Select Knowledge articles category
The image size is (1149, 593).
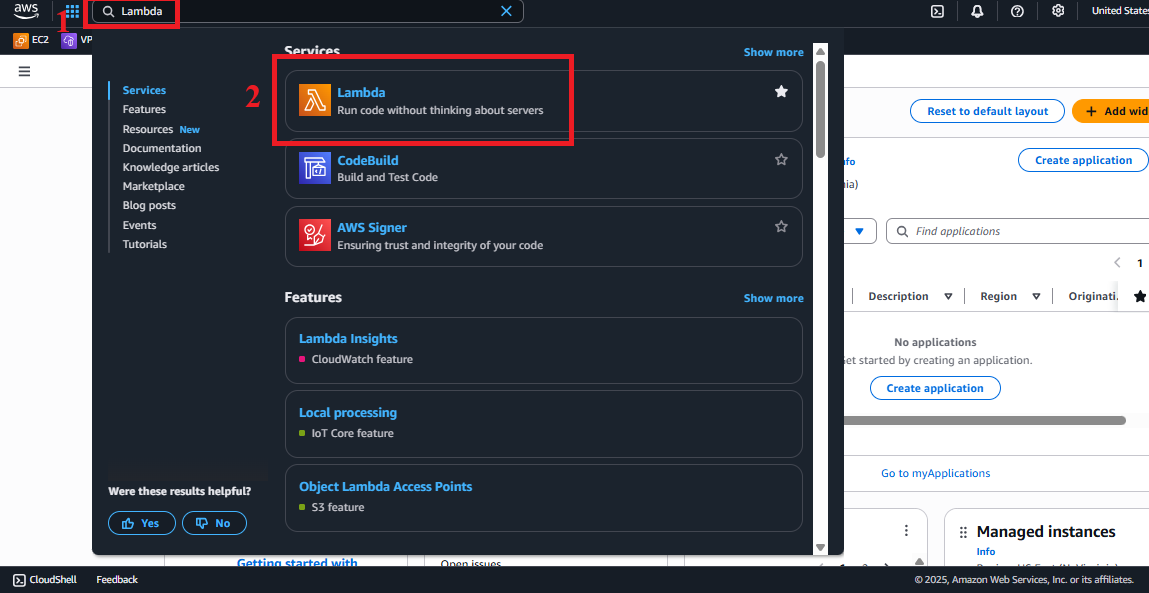[171, 167]
